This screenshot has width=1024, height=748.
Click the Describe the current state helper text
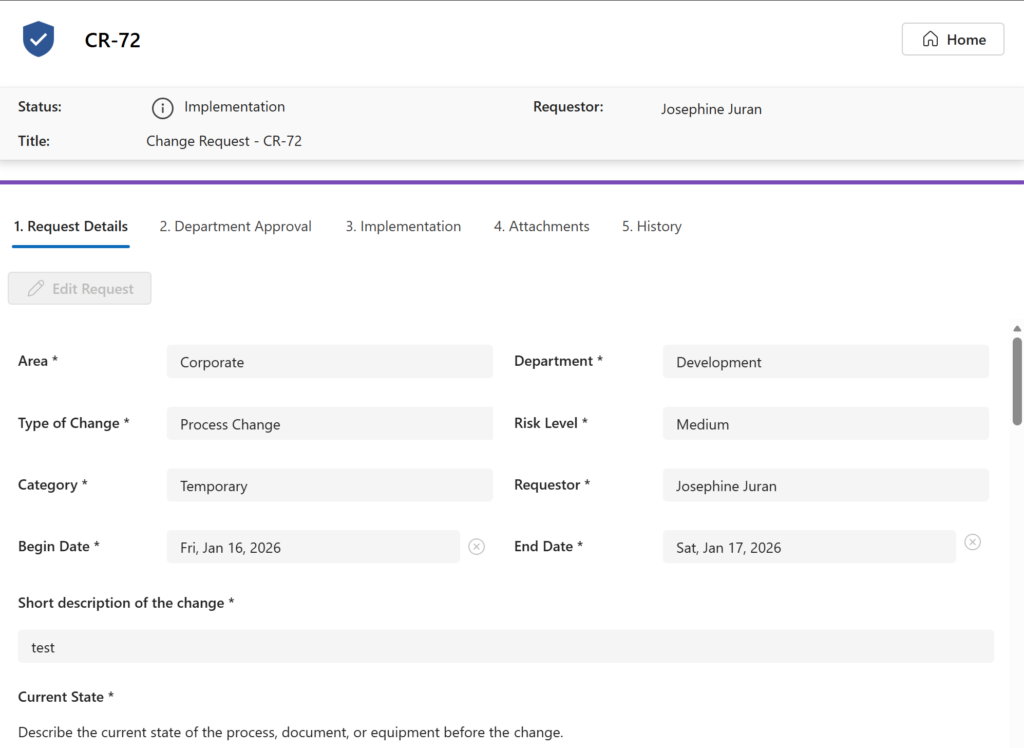pyautogui.click(x=291, y=732)
